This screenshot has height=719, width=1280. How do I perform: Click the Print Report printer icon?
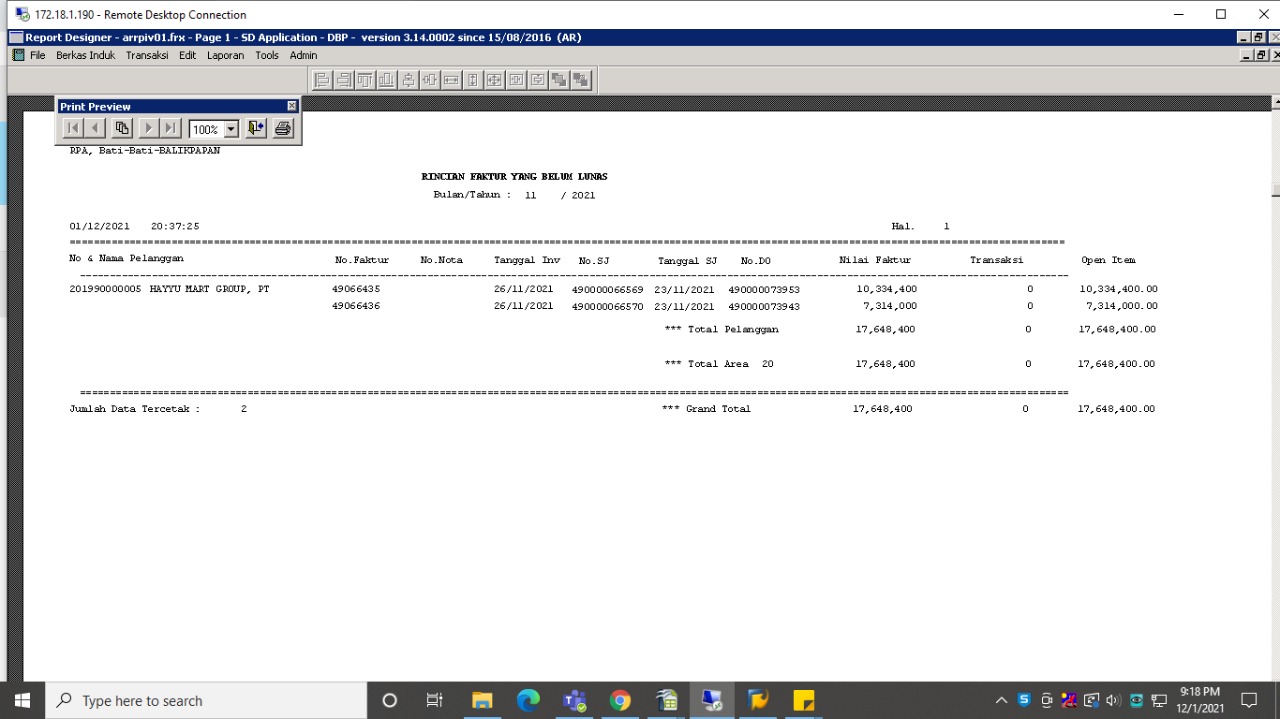(x=283, y=128)
